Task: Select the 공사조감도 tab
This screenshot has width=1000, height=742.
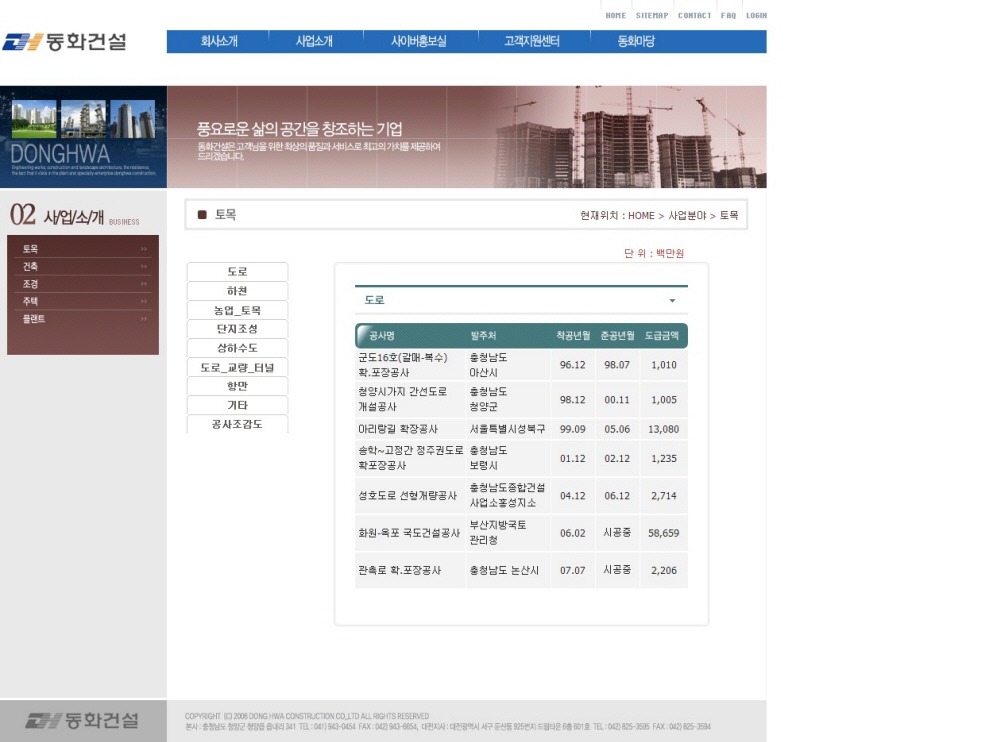Action: pyautogui.click(x=237, y=424)
